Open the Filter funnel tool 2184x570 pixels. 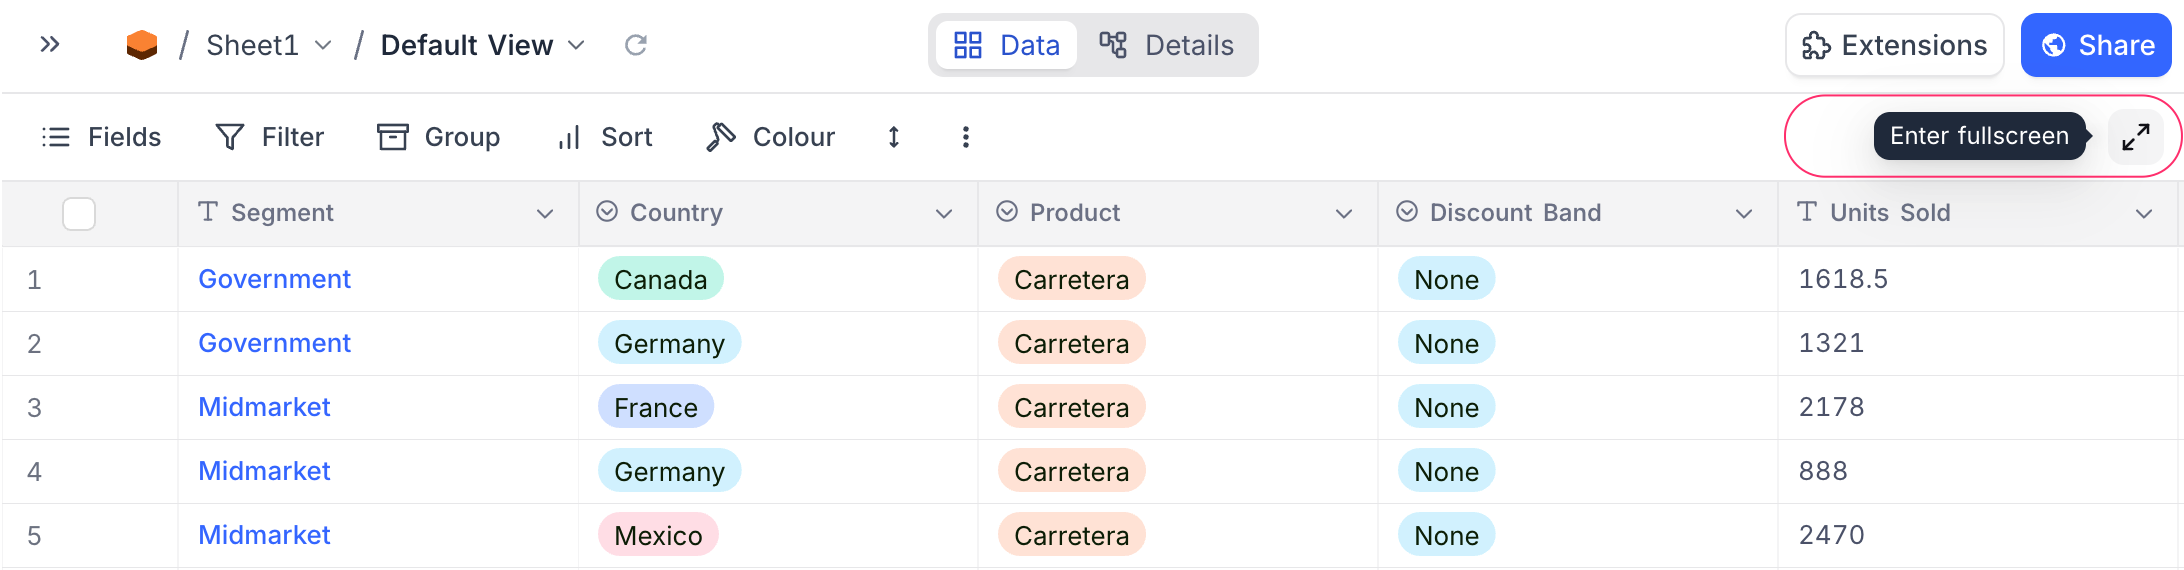[x=270, y=137]
